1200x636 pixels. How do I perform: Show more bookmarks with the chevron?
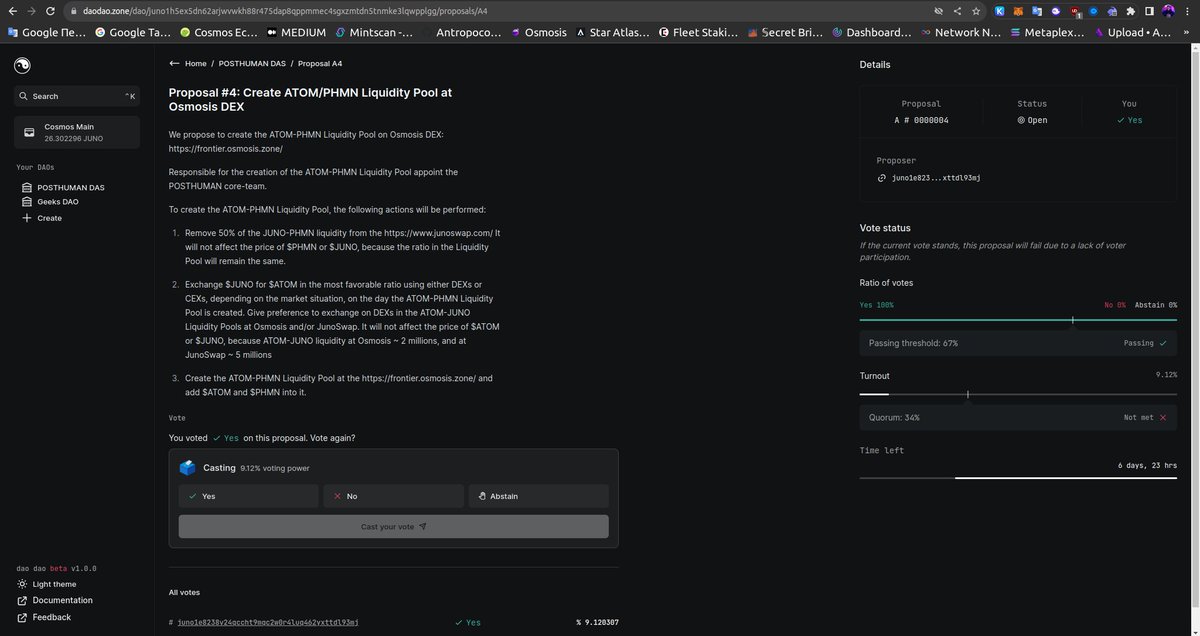pyautogui.click(x=1186, y=32)
